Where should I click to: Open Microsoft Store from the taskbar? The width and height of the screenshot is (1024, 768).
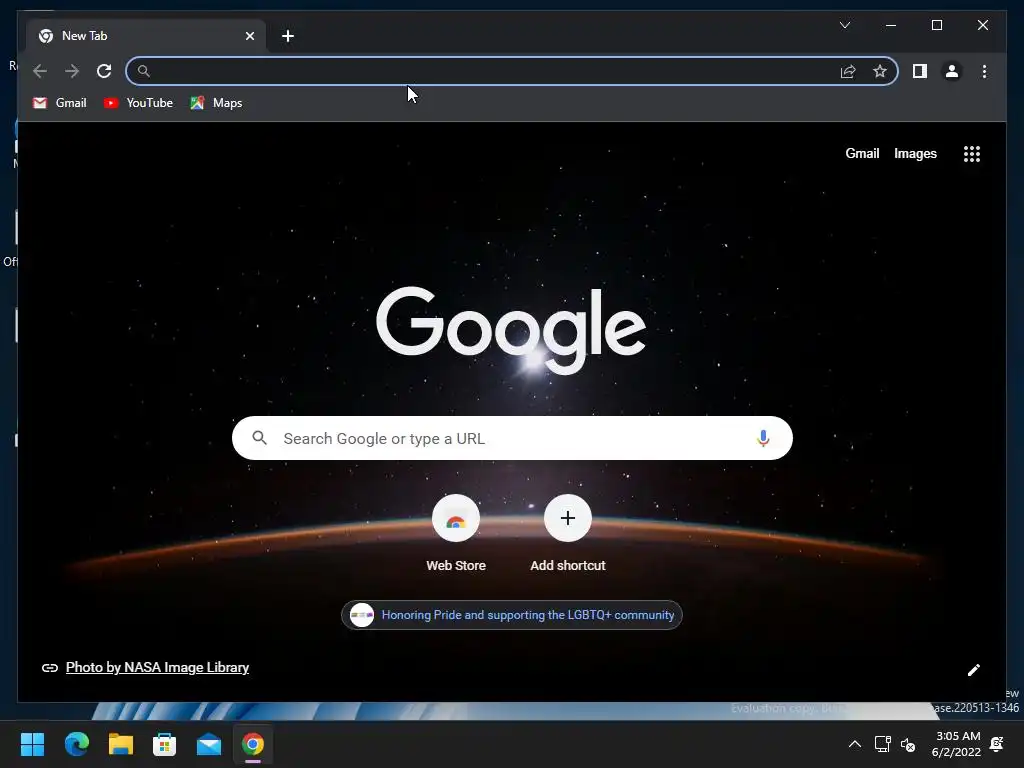[165, 744]
